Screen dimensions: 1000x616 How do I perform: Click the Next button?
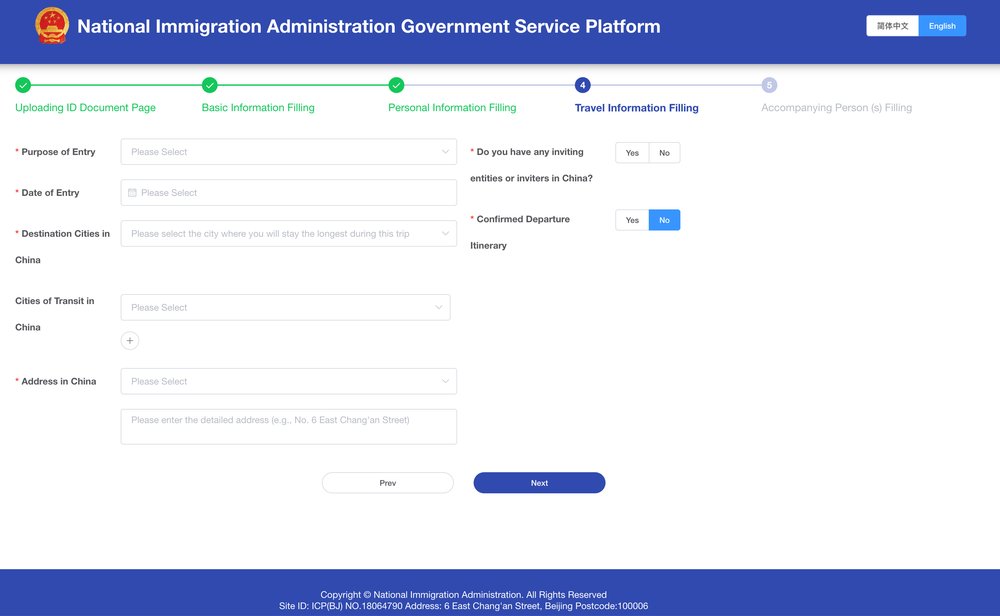pos(539,483)
